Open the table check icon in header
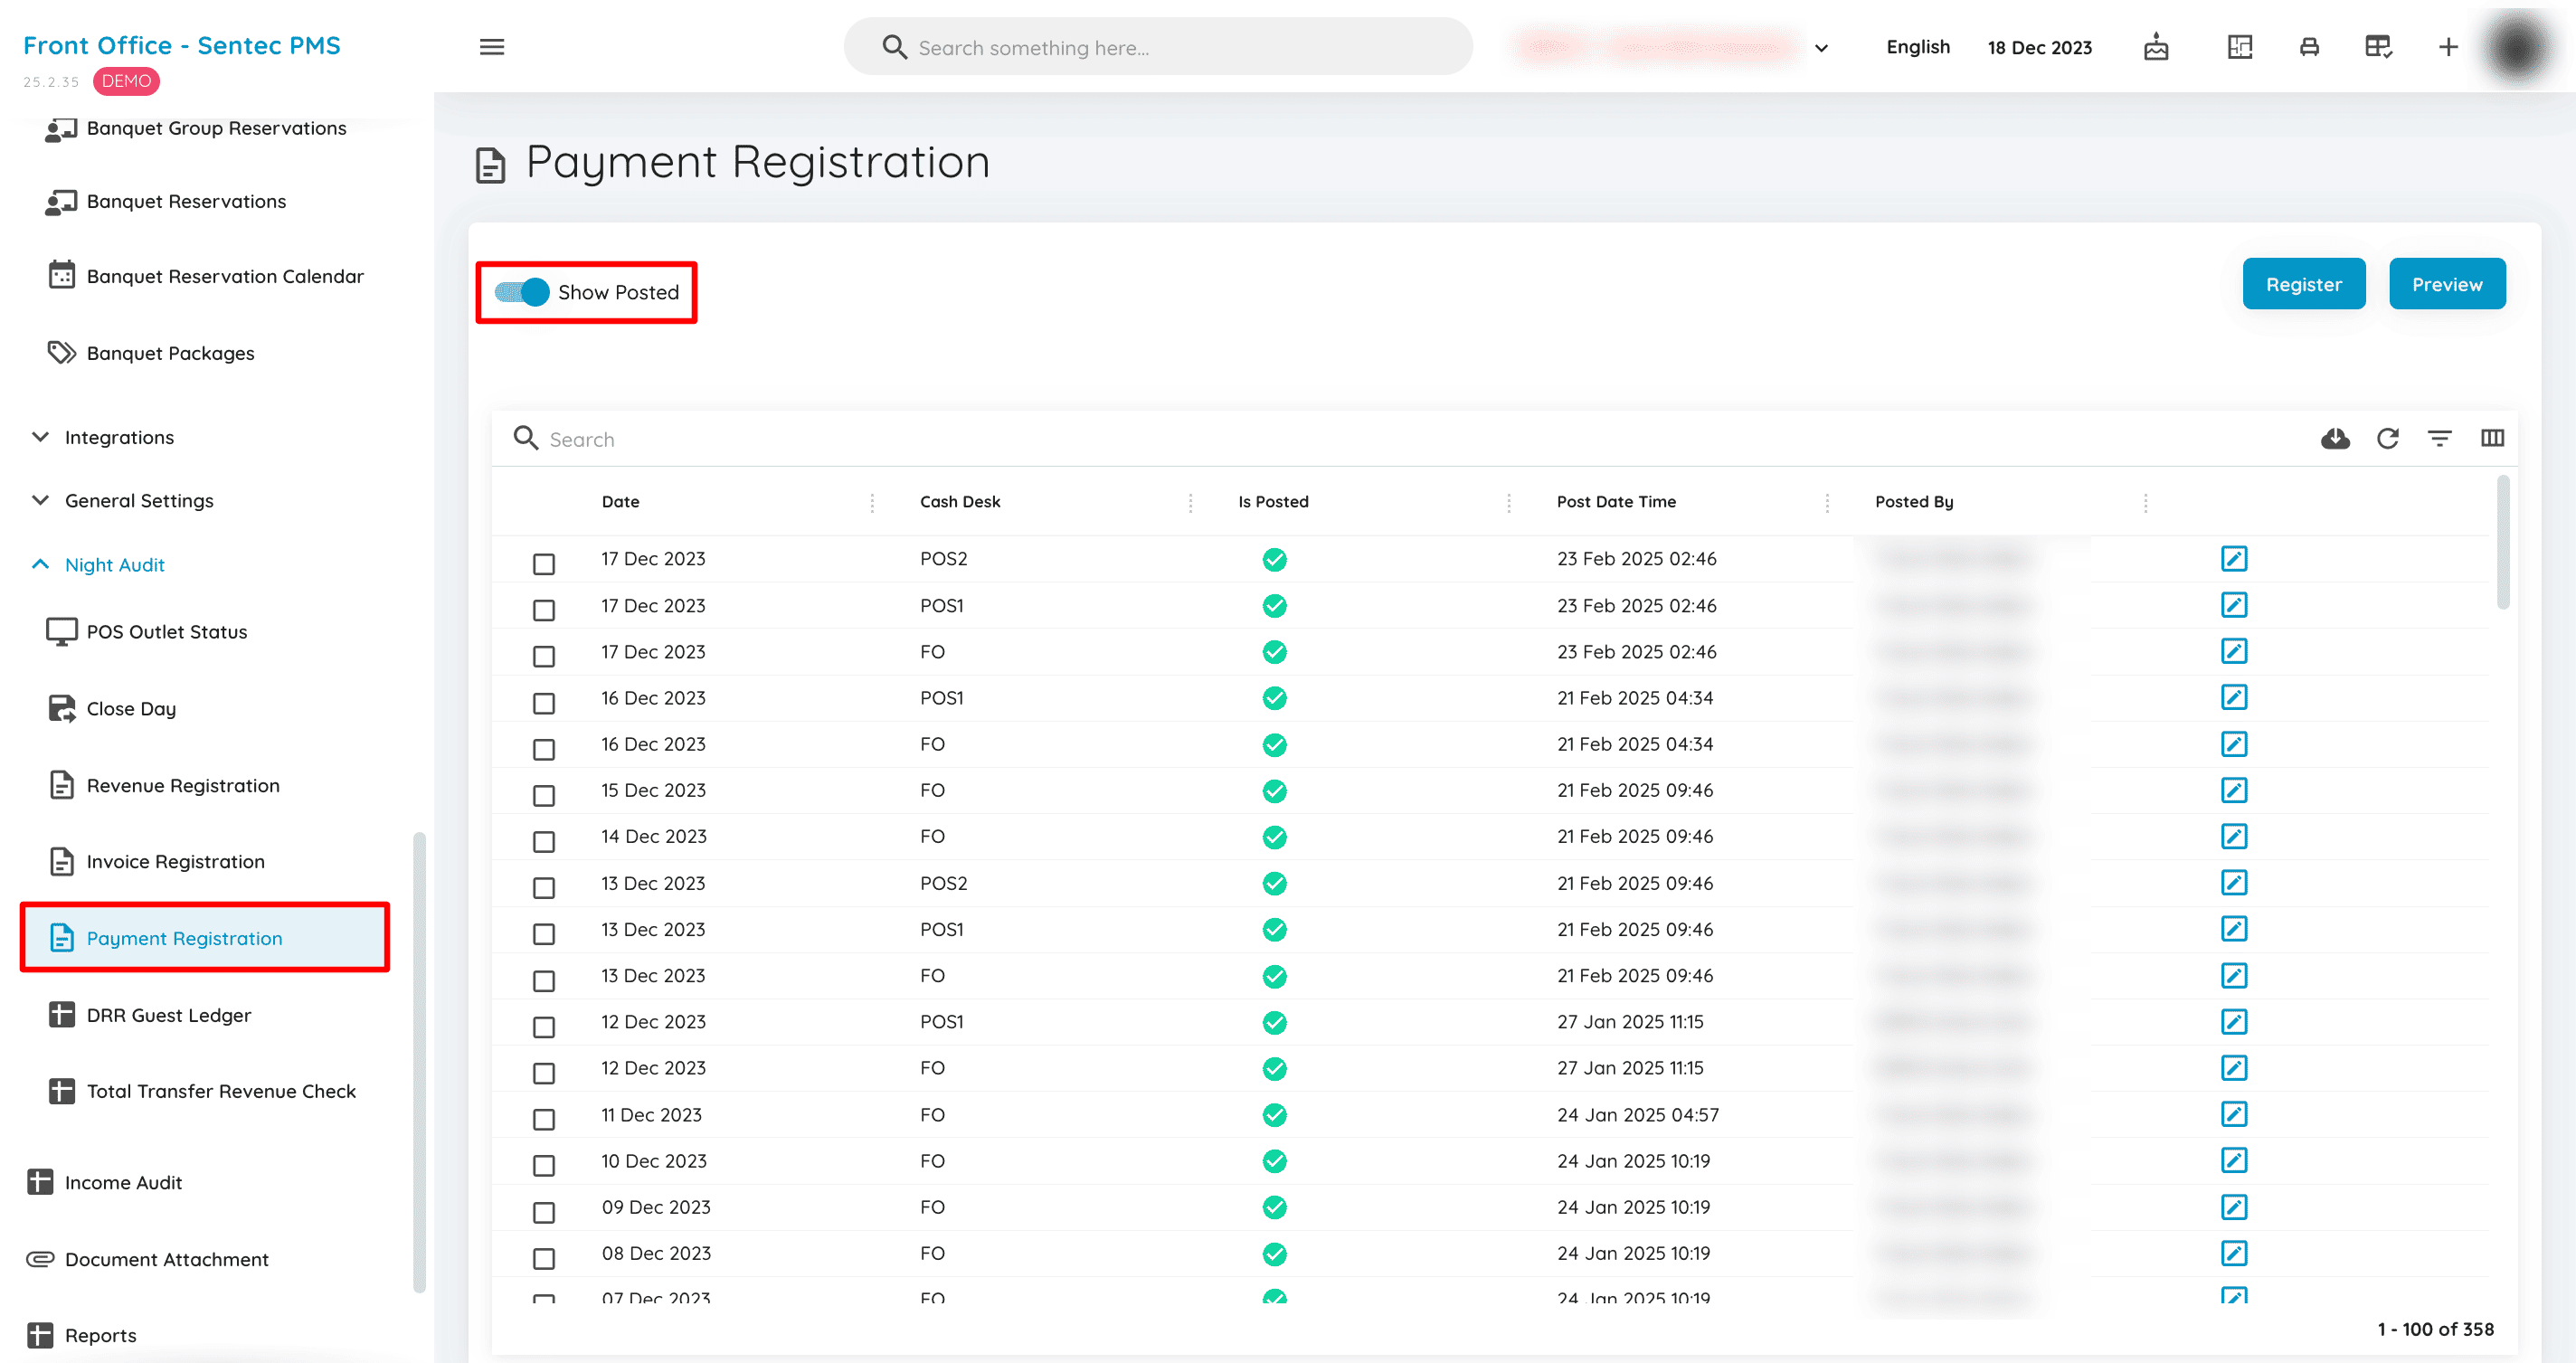 pos(2378,47)
